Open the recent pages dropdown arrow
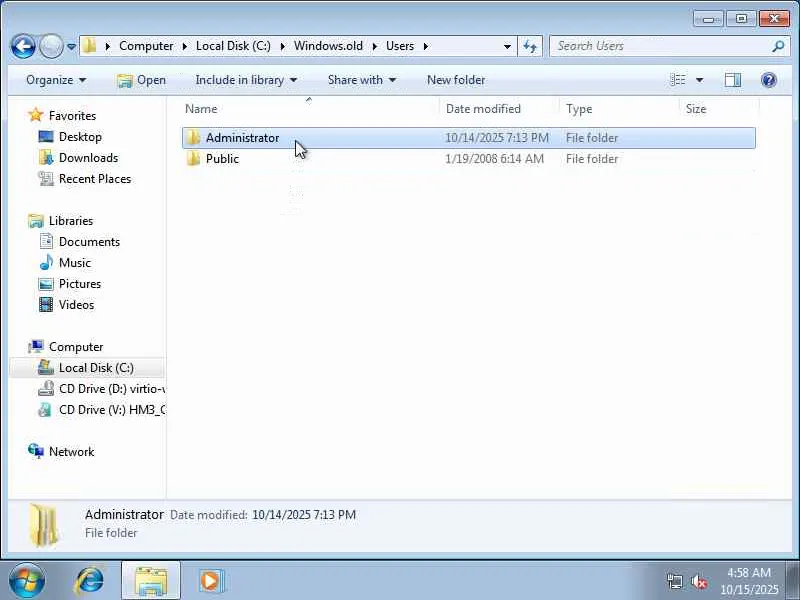The image size is (800, 600). coord(71,46)
